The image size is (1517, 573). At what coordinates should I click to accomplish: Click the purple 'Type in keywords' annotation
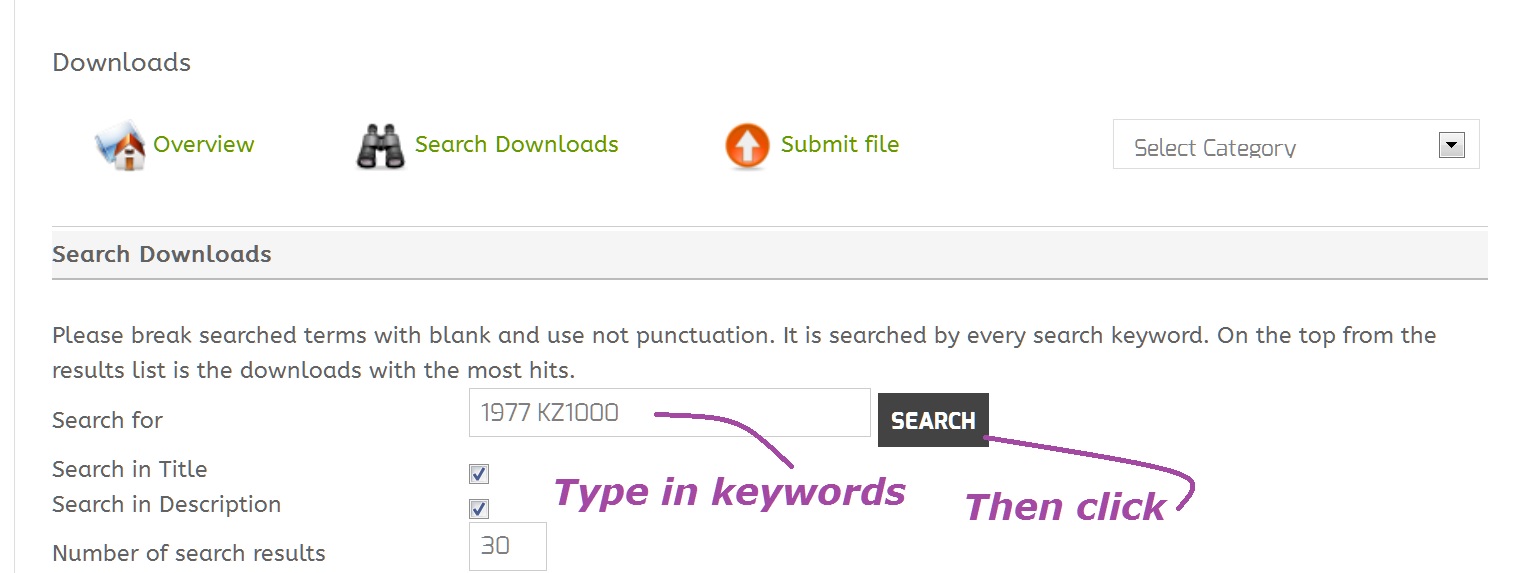tap(729, 491)
